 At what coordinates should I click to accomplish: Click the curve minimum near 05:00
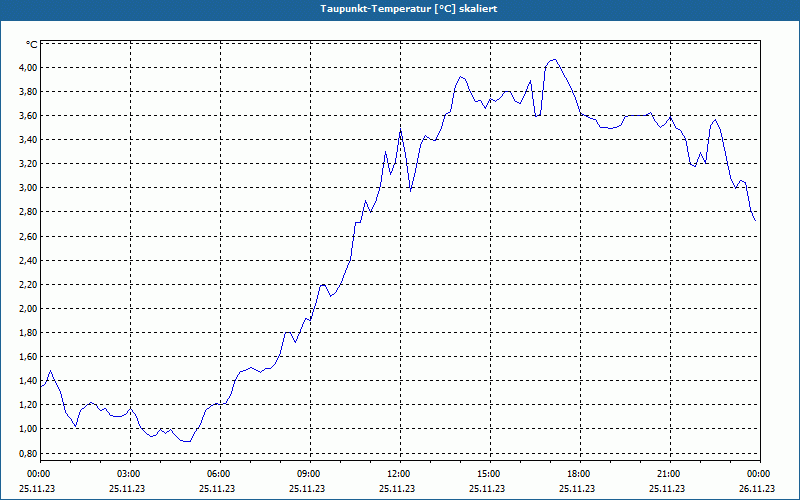click(x=187, y=441)
